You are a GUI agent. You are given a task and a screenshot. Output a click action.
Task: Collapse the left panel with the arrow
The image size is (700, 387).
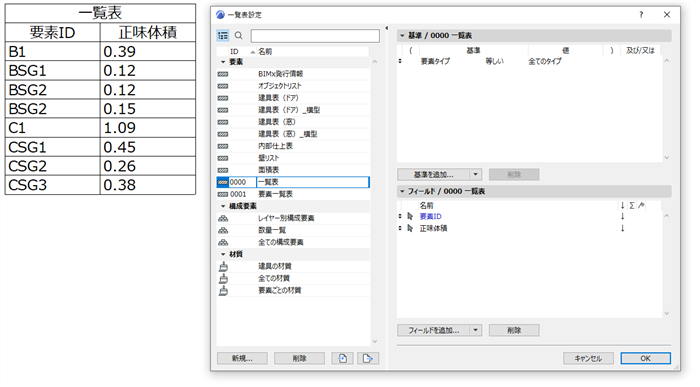(387, 28)
